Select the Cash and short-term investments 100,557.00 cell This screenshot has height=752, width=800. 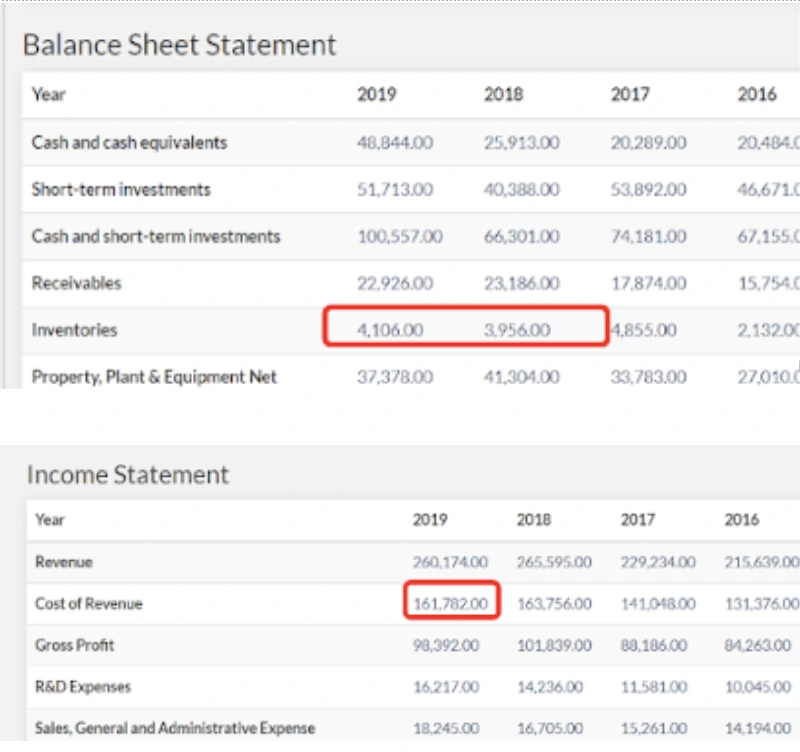pos(400,237)
